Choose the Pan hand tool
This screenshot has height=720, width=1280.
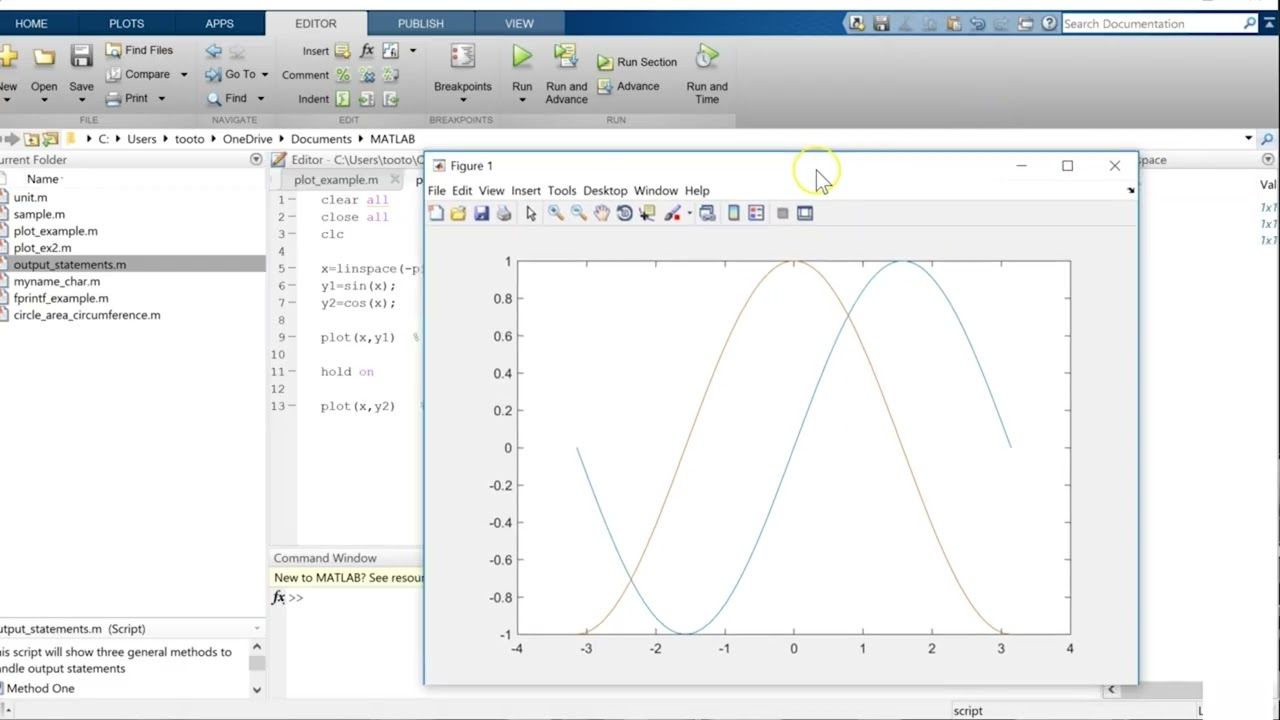601,213
